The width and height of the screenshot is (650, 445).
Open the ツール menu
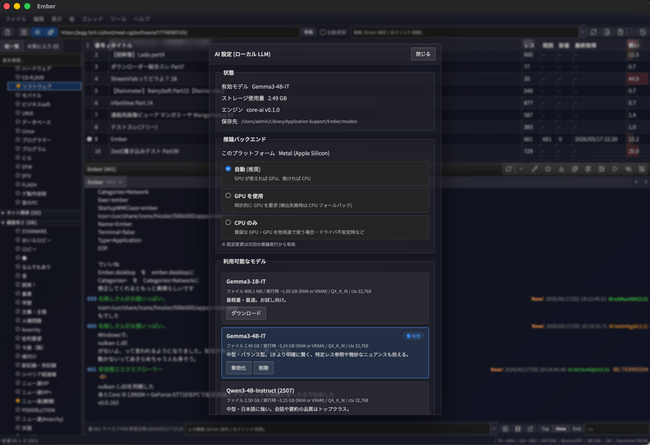[118, 19]
